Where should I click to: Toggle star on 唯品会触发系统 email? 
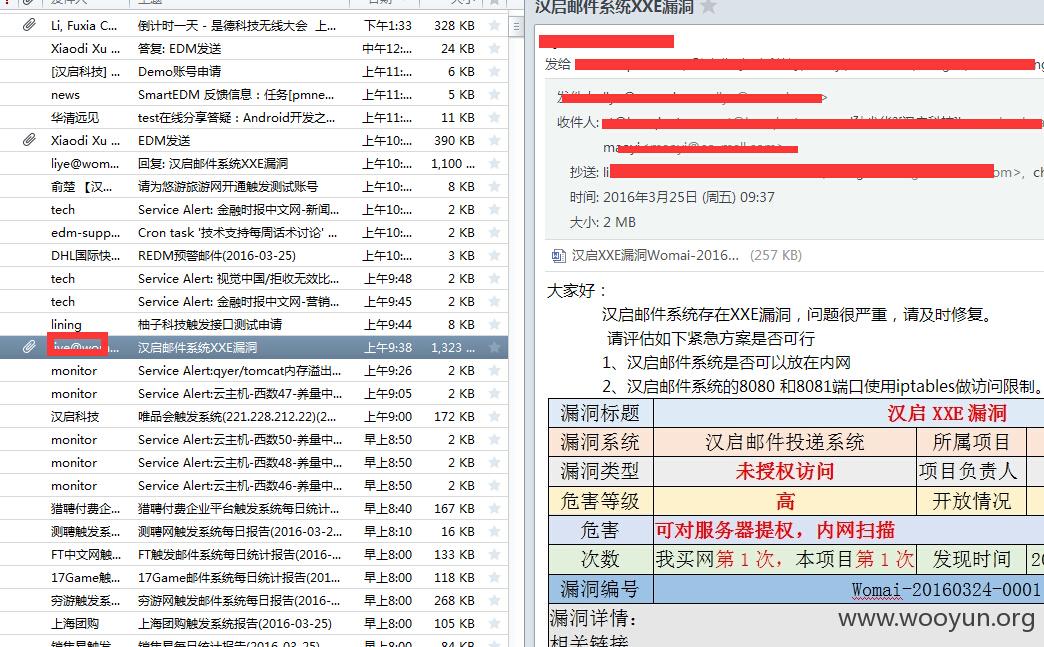coord(494,417)
